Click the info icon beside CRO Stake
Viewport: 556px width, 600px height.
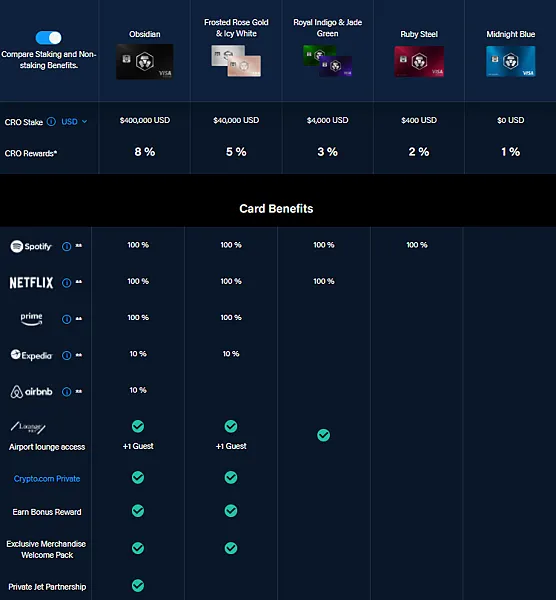click(51, 122)
